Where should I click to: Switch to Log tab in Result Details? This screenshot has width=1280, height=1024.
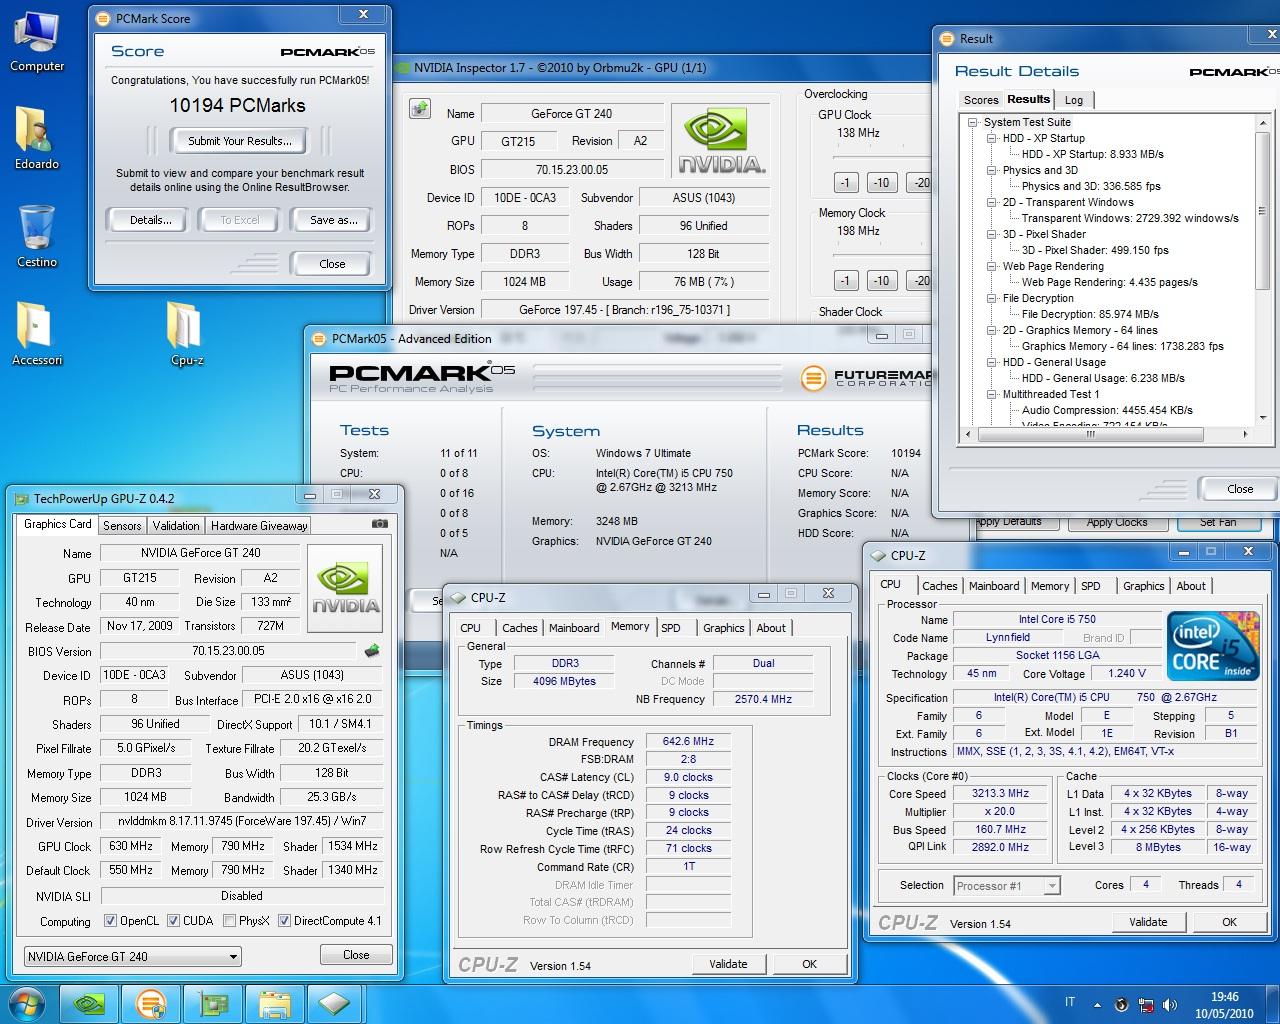pyautogui.click(x=1074, y=100)
